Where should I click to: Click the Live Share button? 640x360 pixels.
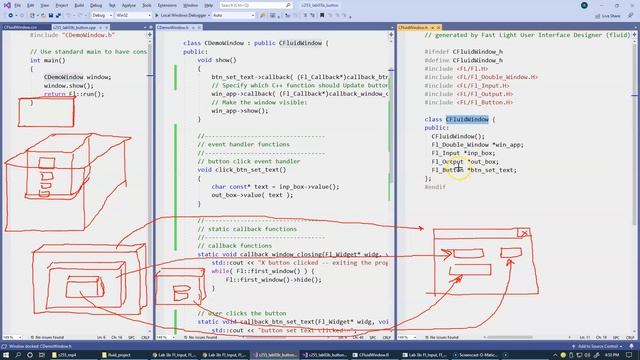coord(608,16)
